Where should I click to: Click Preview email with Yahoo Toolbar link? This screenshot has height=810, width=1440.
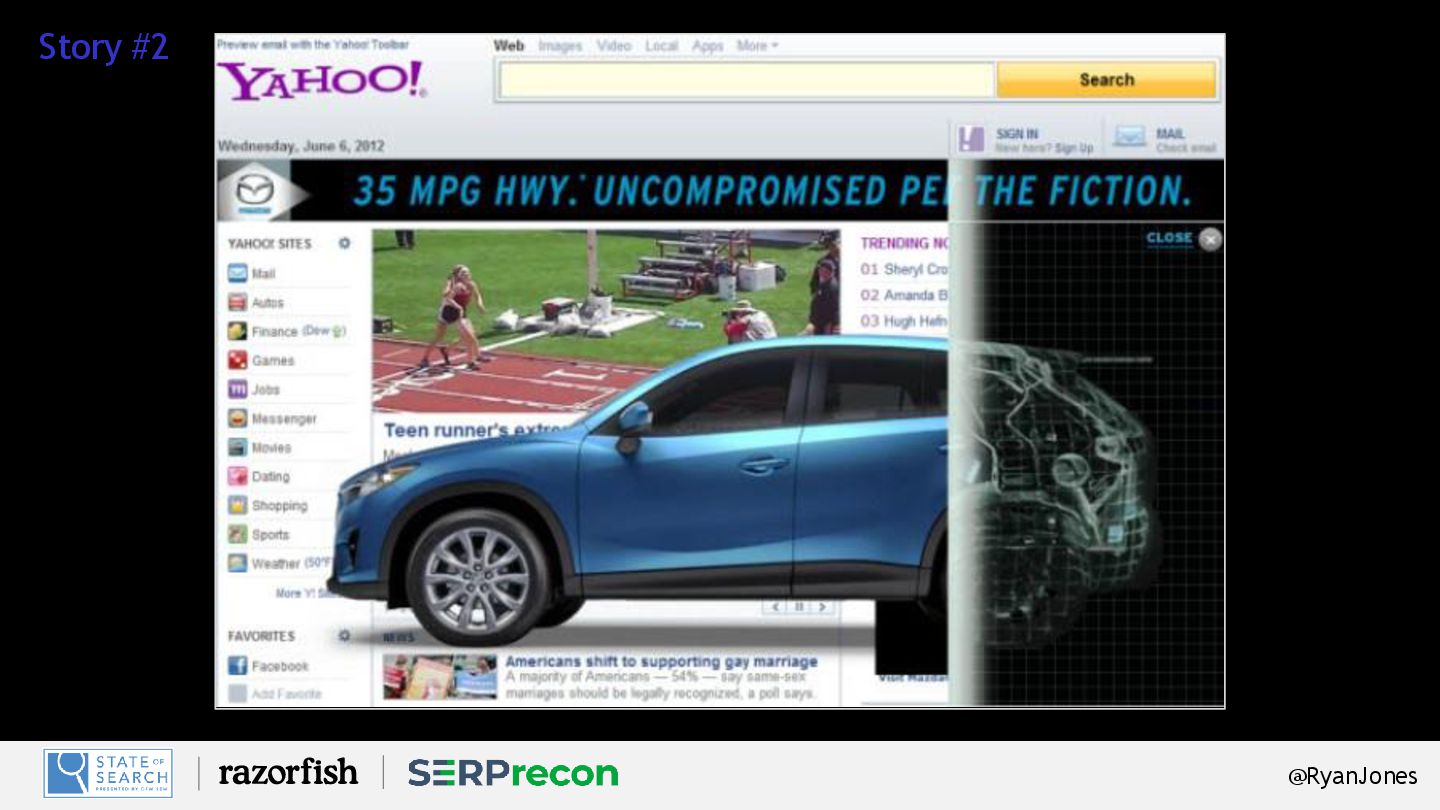click(x=313, y=45)
